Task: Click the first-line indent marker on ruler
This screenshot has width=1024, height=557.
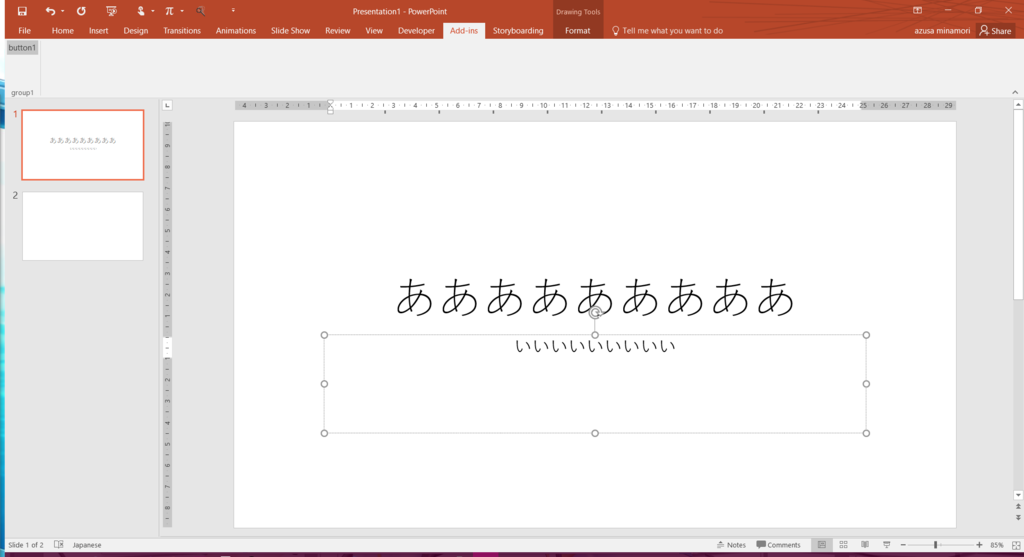Action: pos(330,103)
